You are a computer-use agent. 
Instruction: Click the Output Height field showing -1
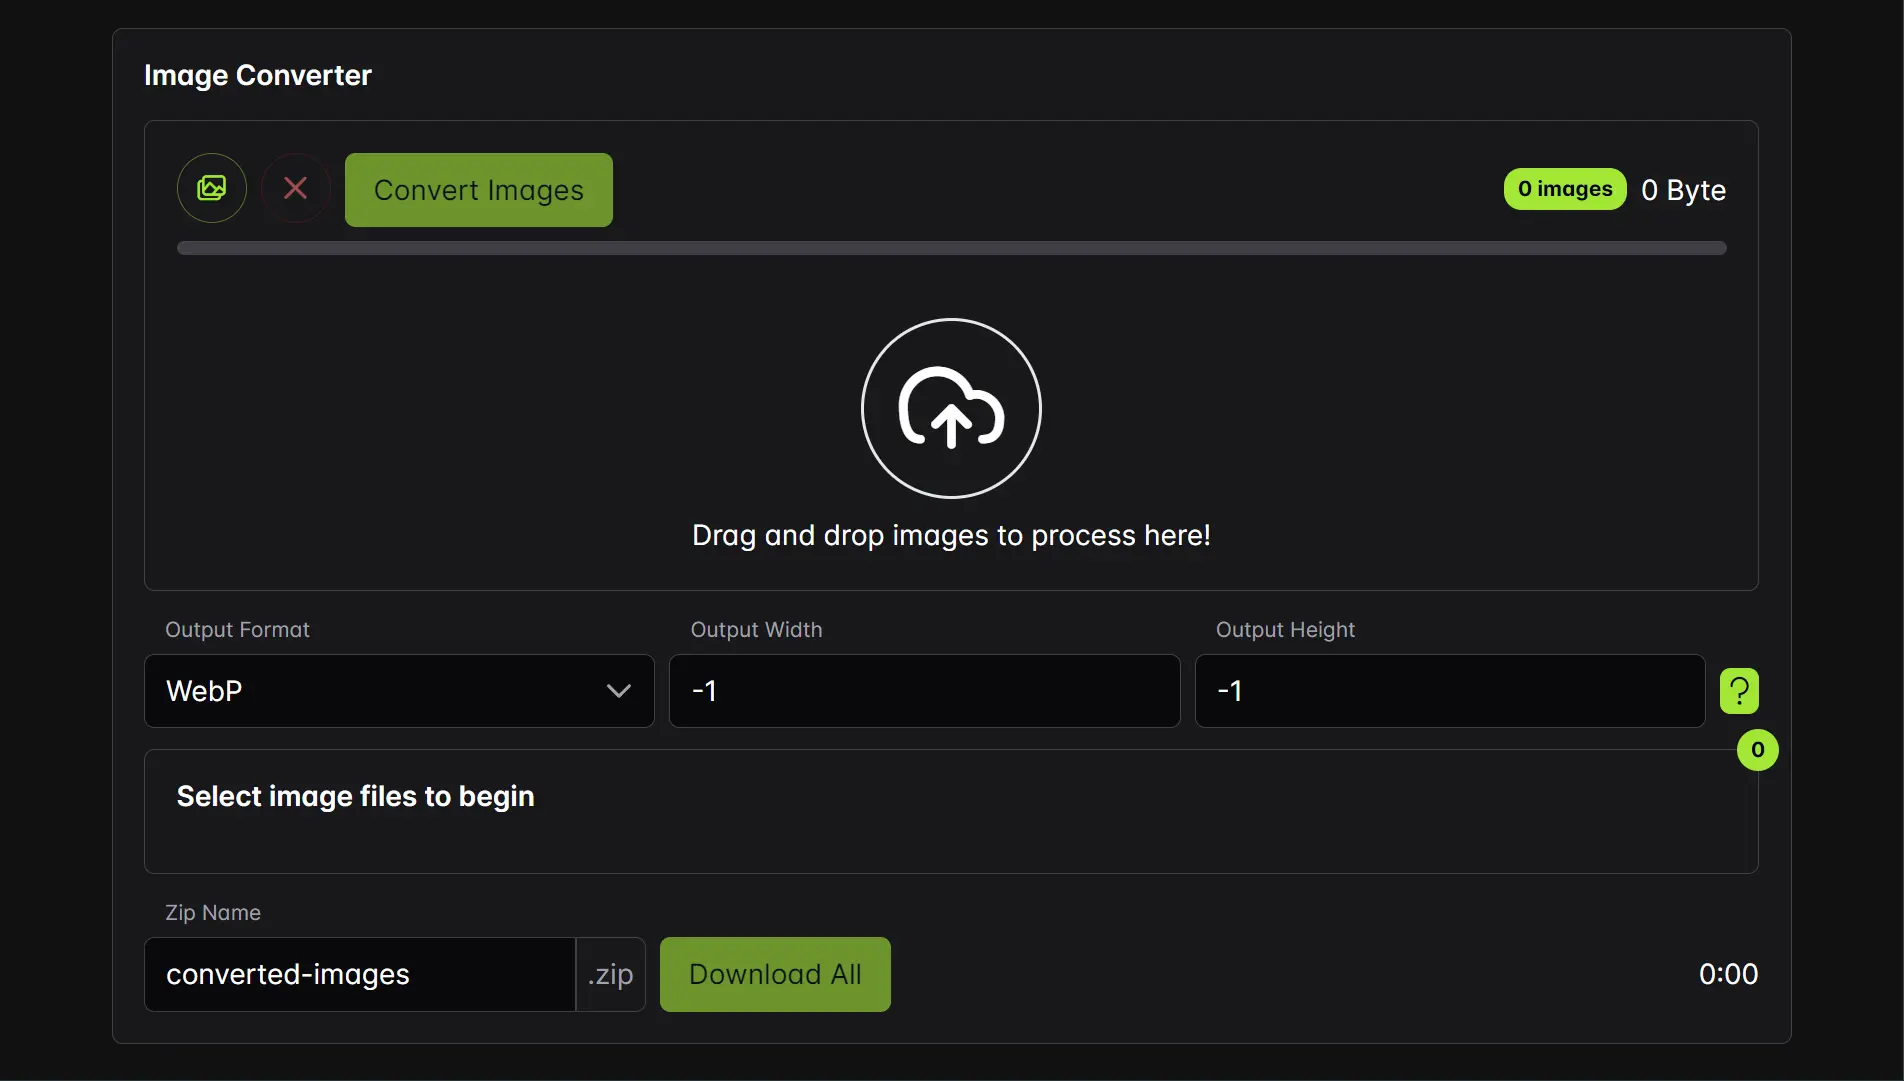1448,691
